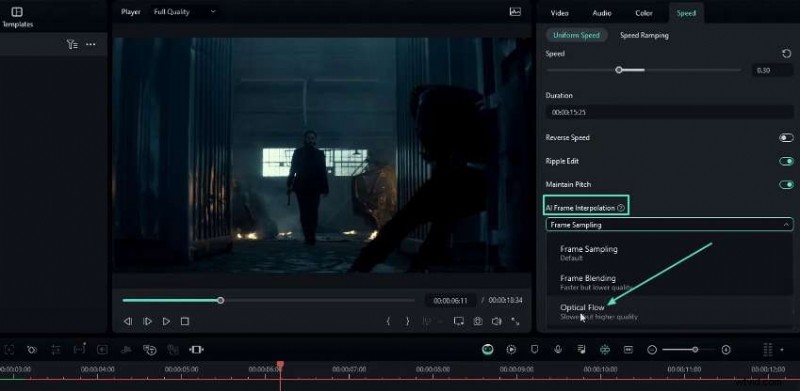
Task: Reset speed with circular arrow icon
Action: 786,54
